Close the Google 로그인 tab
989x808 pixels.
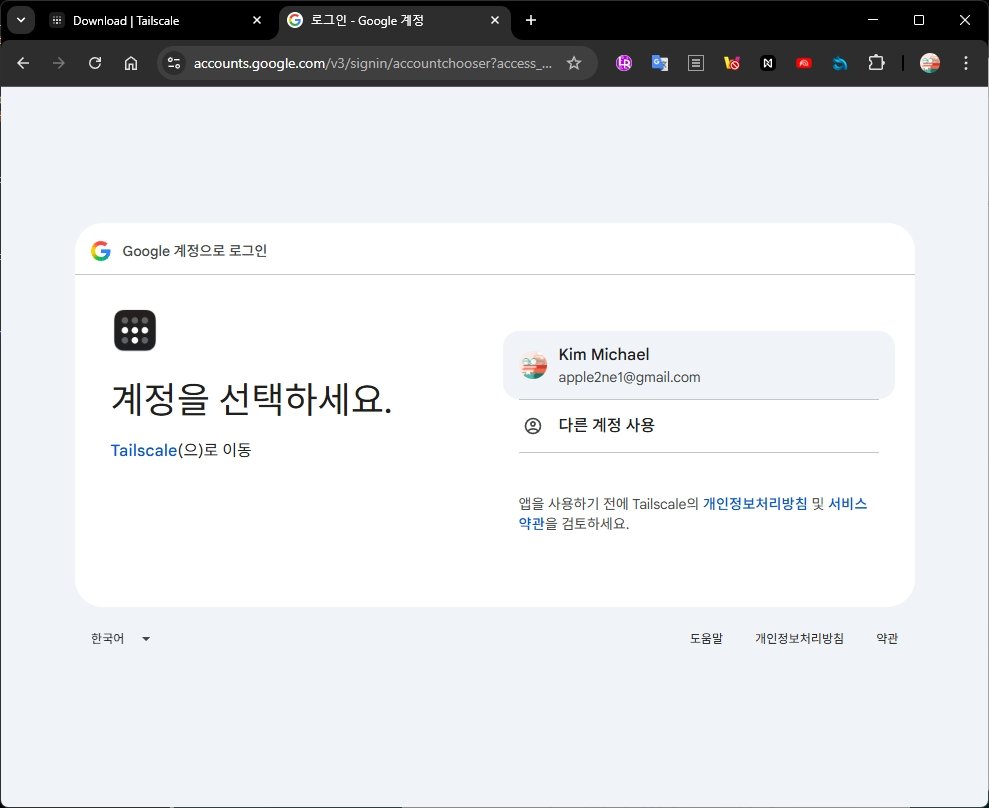point(495,21)
